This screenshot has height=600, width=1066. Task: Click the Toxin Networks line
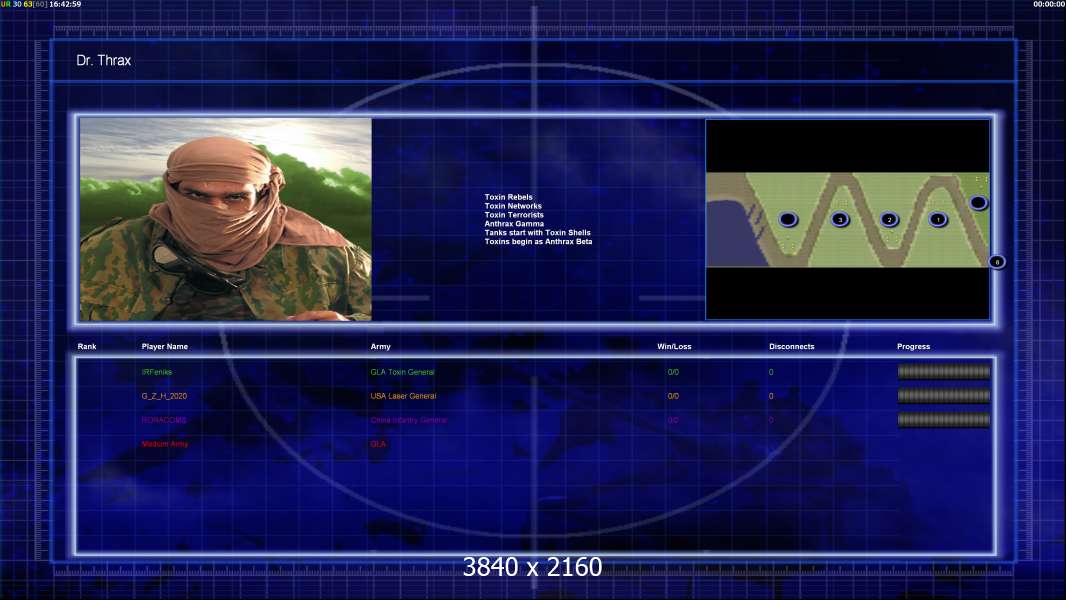pyautogui.click(x=513, y=206)
